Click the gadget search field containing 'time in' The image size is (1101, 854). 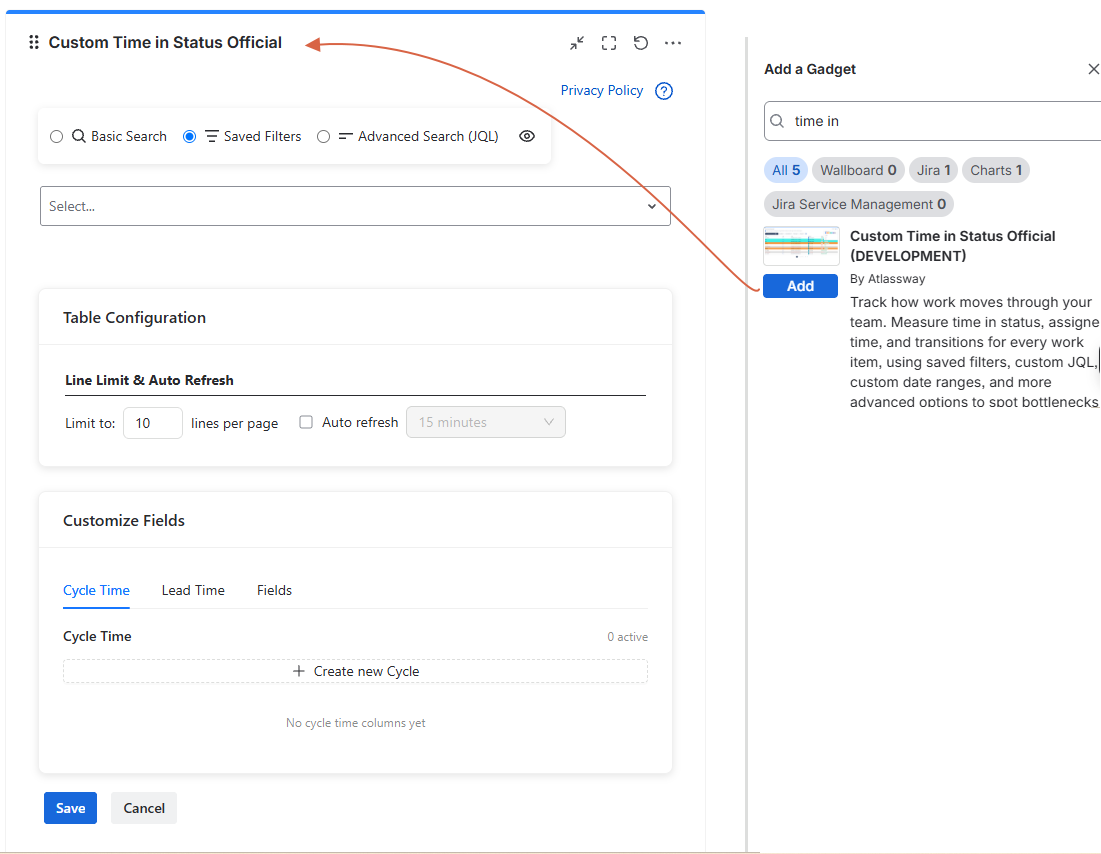click(x=932, y=121)
